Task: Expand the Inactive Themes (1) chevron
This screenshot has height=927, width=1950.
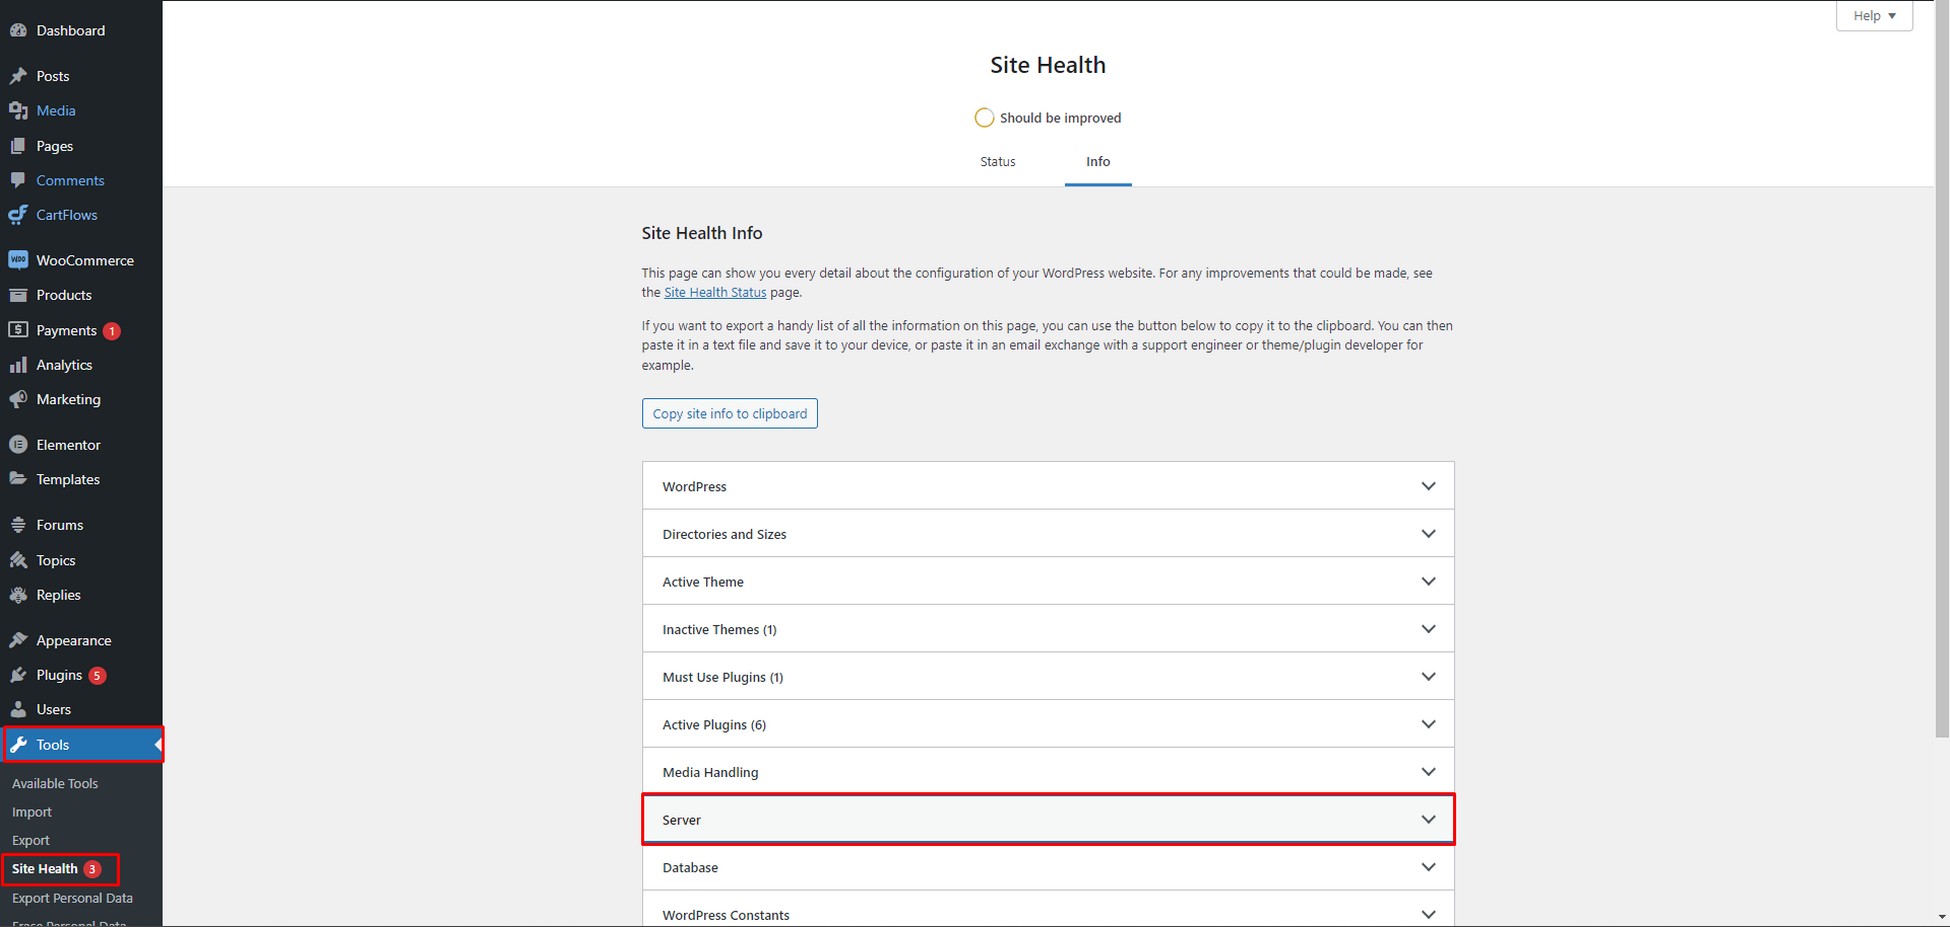Action: 1428,629
